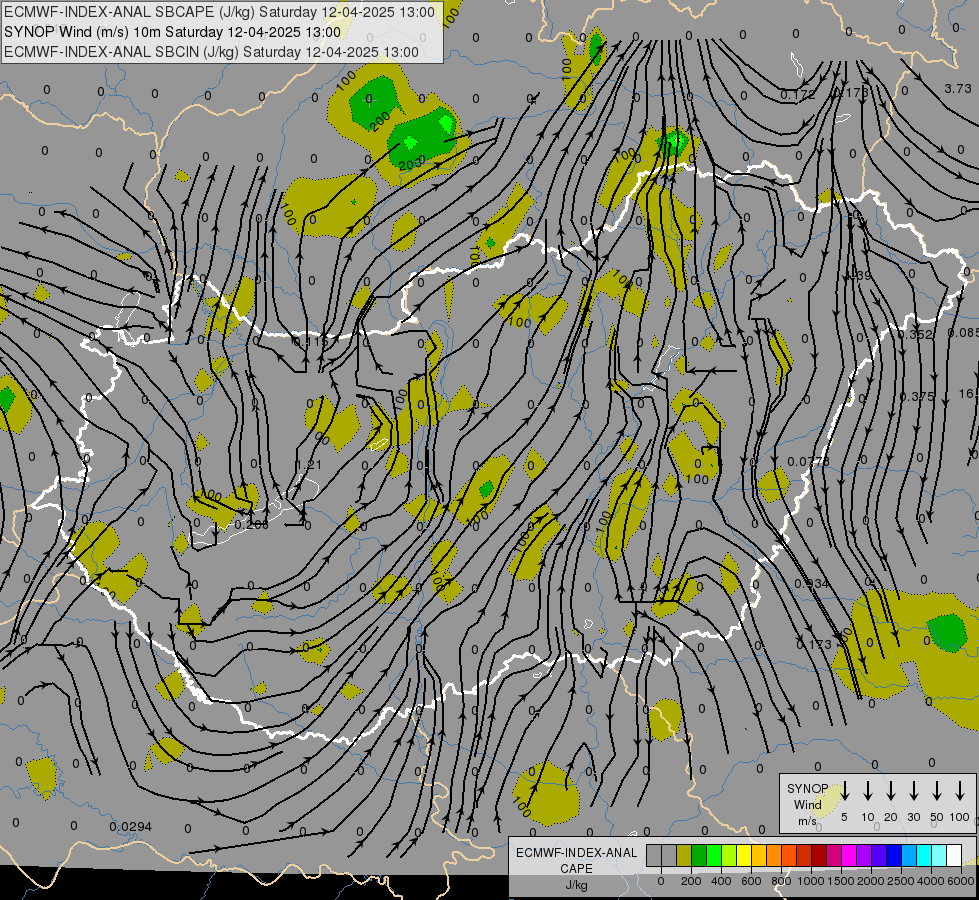Viewport: 979px width, 900px height.
Task: Click the 0.934 value on the map
Action: (812, 583)
